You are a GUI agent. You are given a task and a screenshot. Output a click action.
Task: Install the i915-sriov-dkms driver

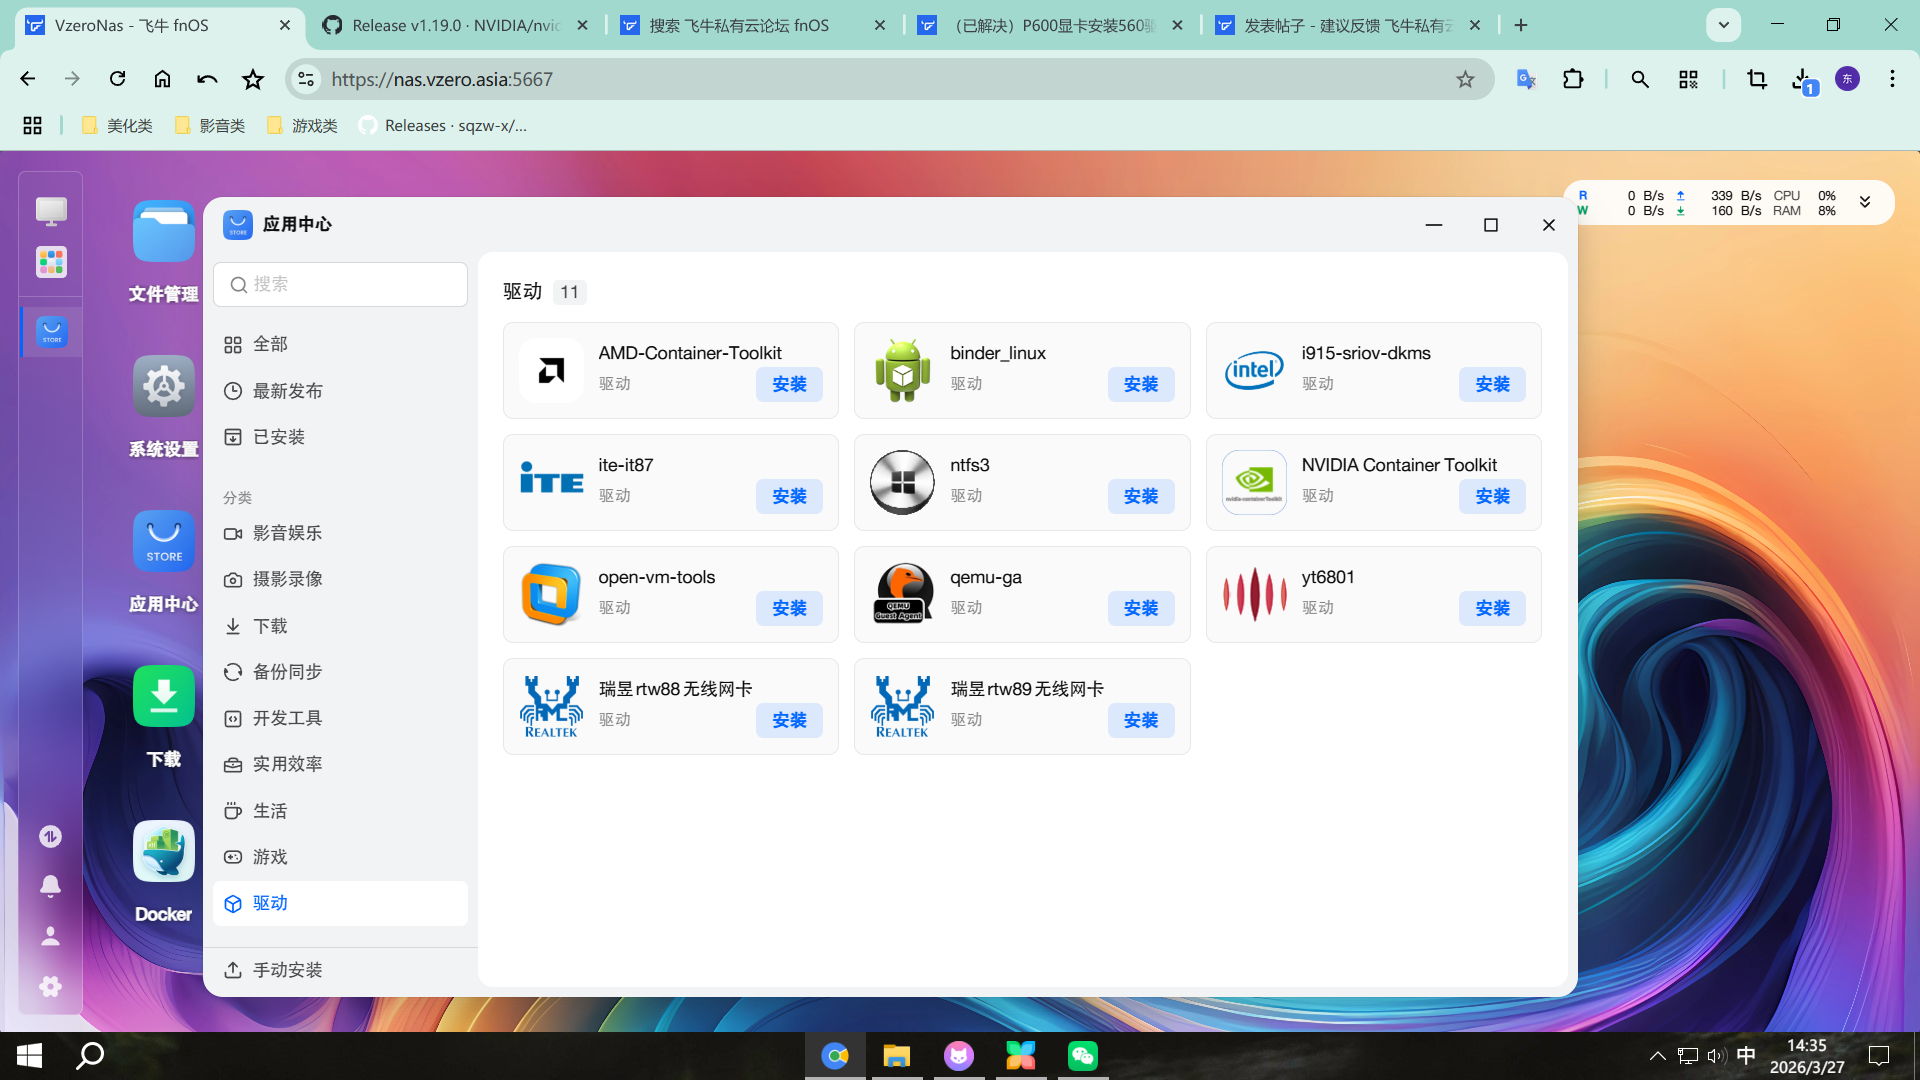(x=1491, y=384)
